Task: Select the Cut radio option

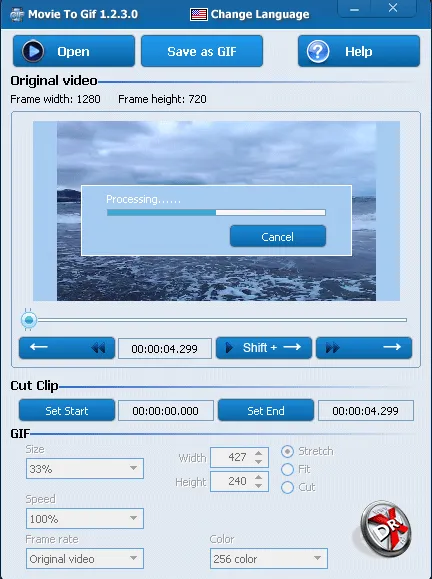Action: 287,487
